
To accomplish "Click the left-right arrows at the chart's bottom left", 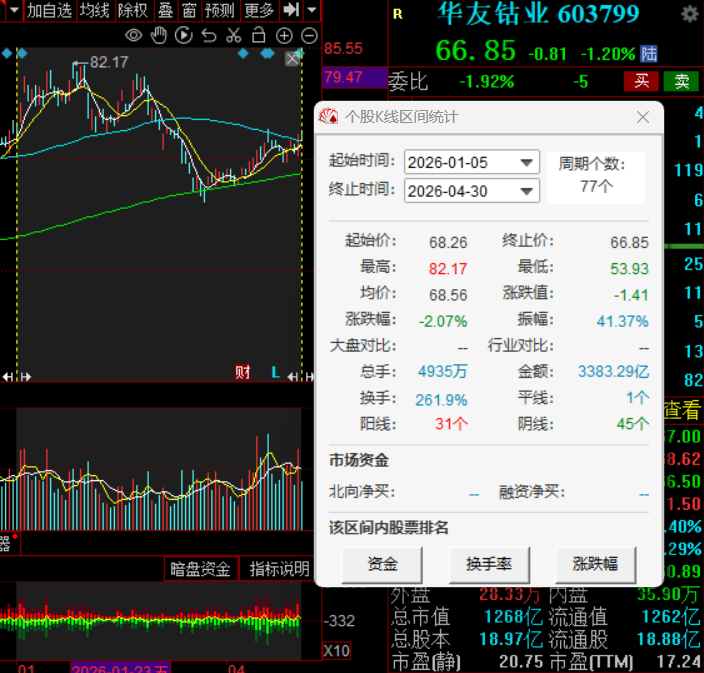I will tap(16, 377).
